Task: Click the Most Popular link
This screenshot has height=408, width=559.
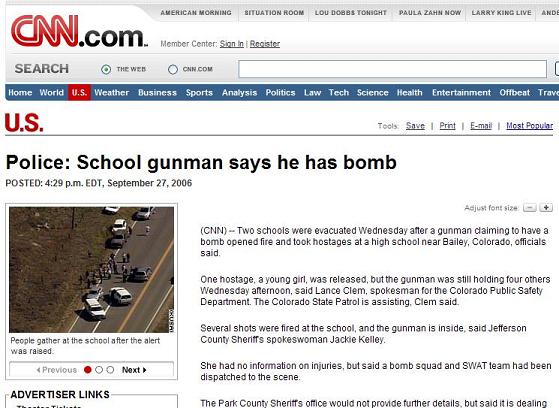Action: click(529, 126)
